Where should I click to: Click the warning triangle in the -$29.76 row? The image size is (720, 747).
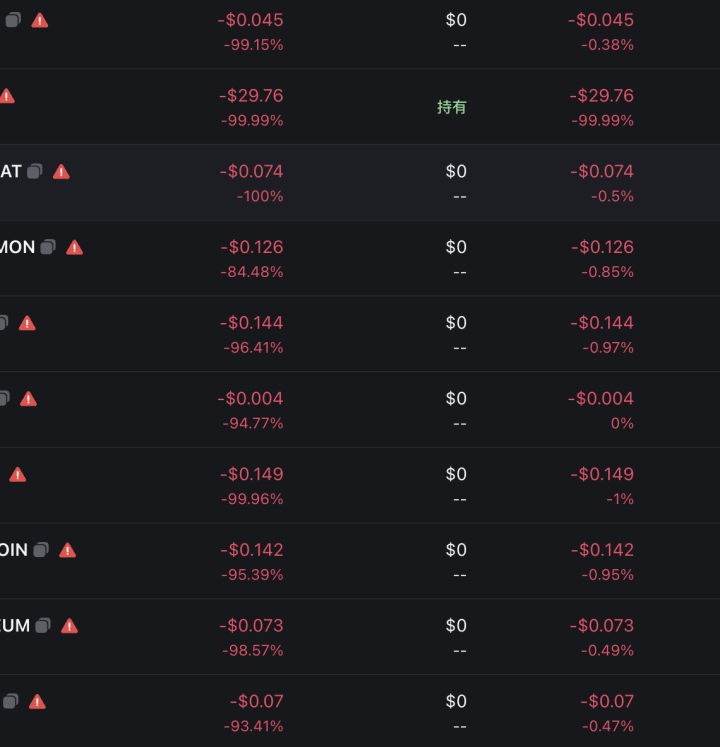[x=7, y=96]
